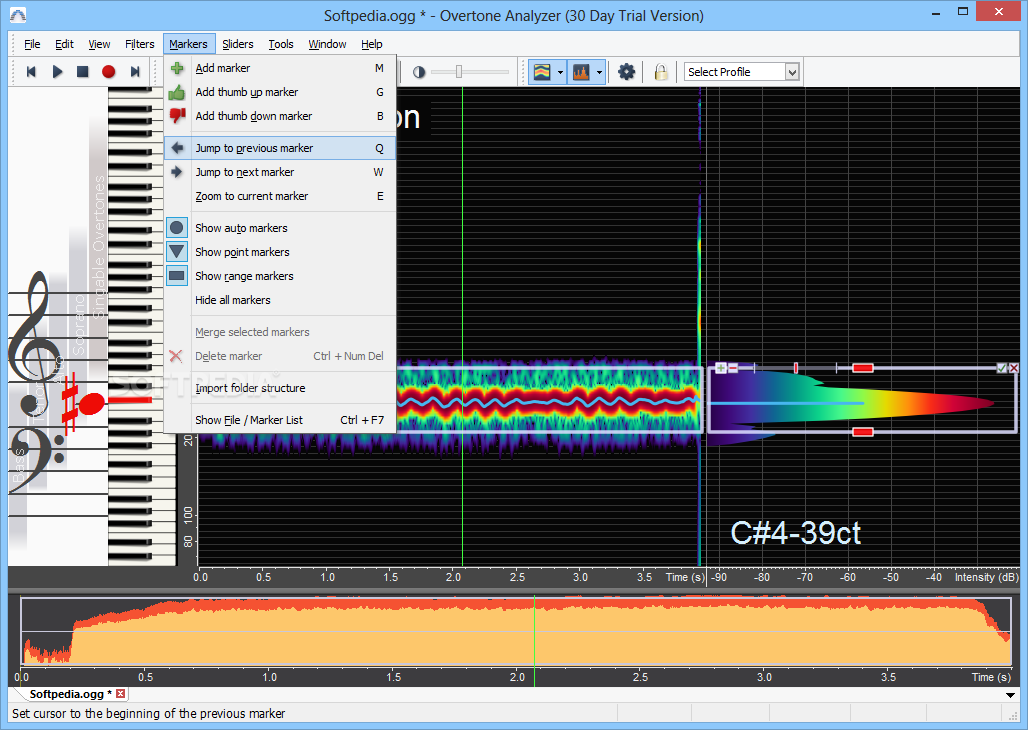Click the left arrow previous marker icon
The image size is (1028, 730).
click(x=177, y=148)
